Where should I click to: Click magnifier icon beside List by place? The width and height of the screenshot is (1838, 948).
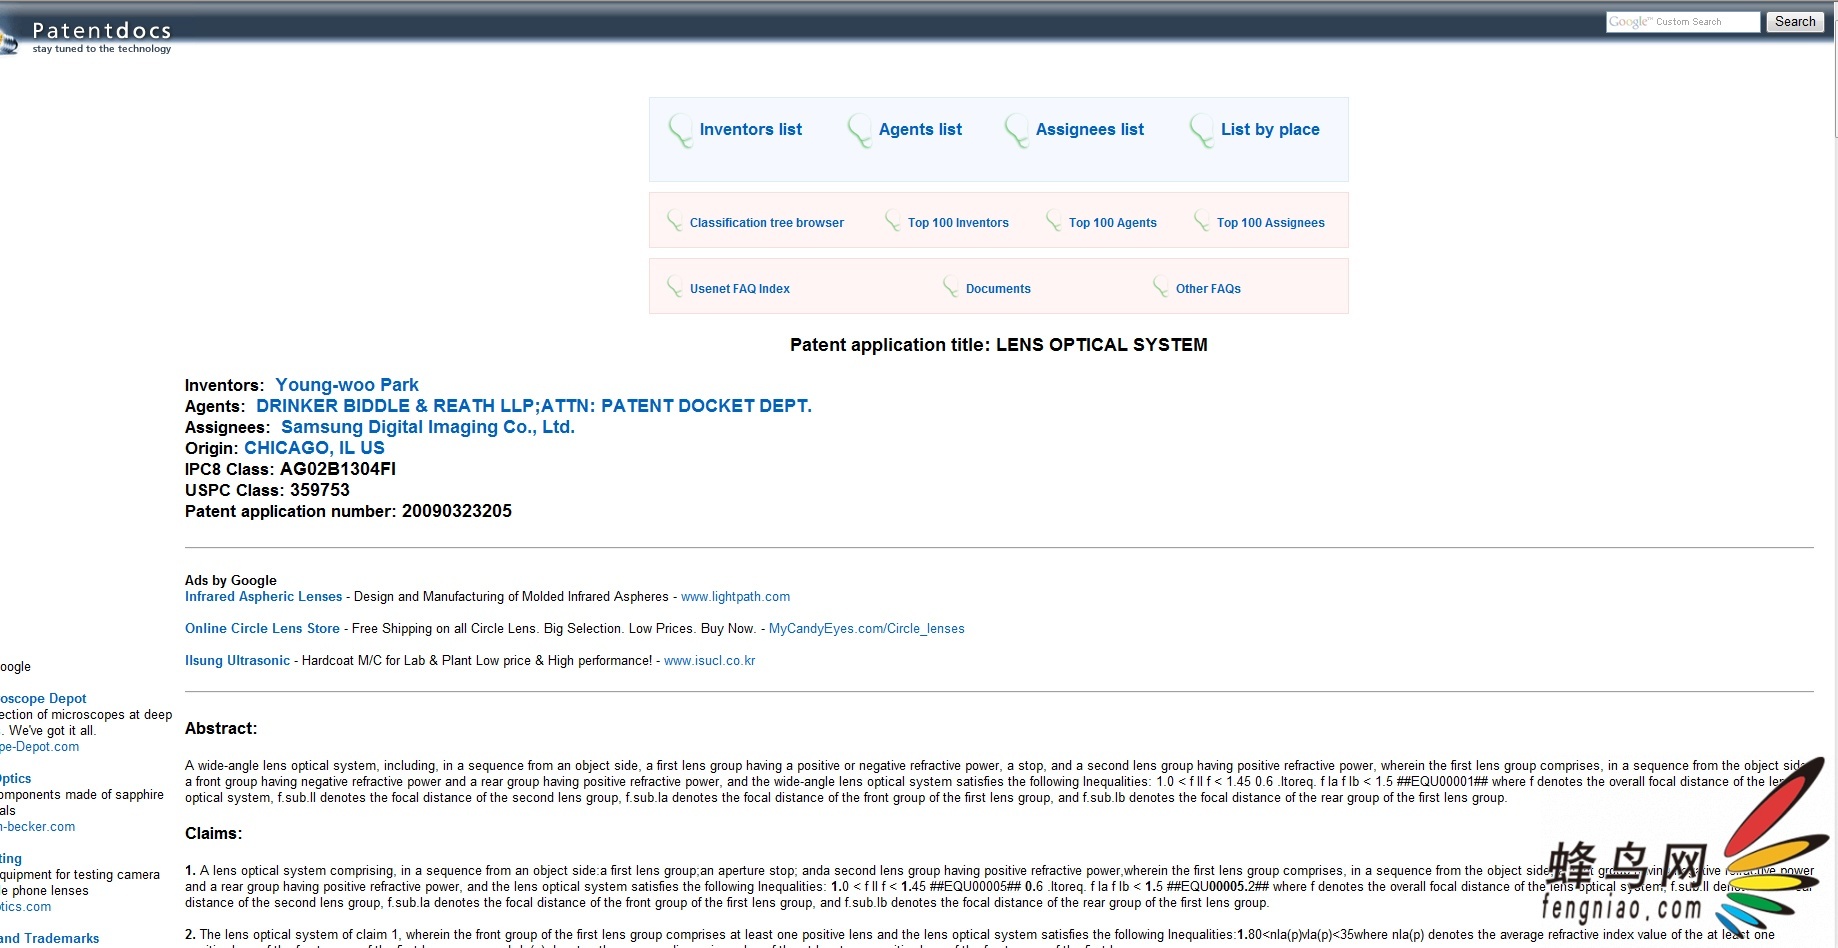pyautogui.click(x=1202, y=131)
